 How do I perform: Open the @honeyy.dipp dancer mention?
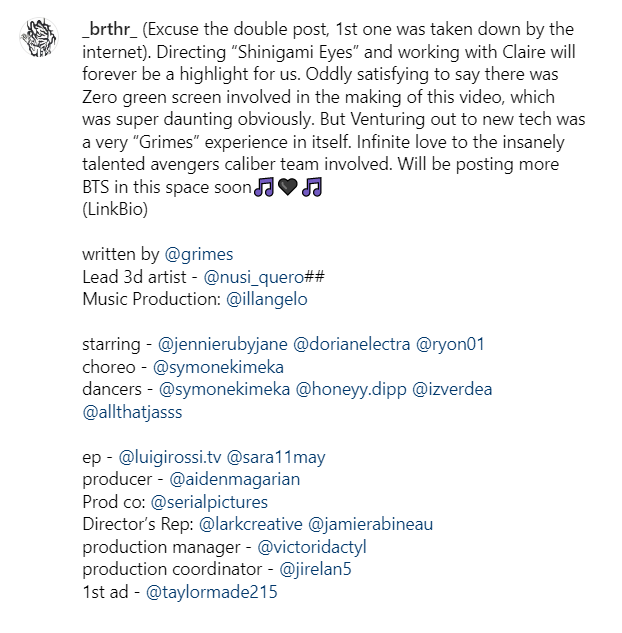[x=351, y=390]
